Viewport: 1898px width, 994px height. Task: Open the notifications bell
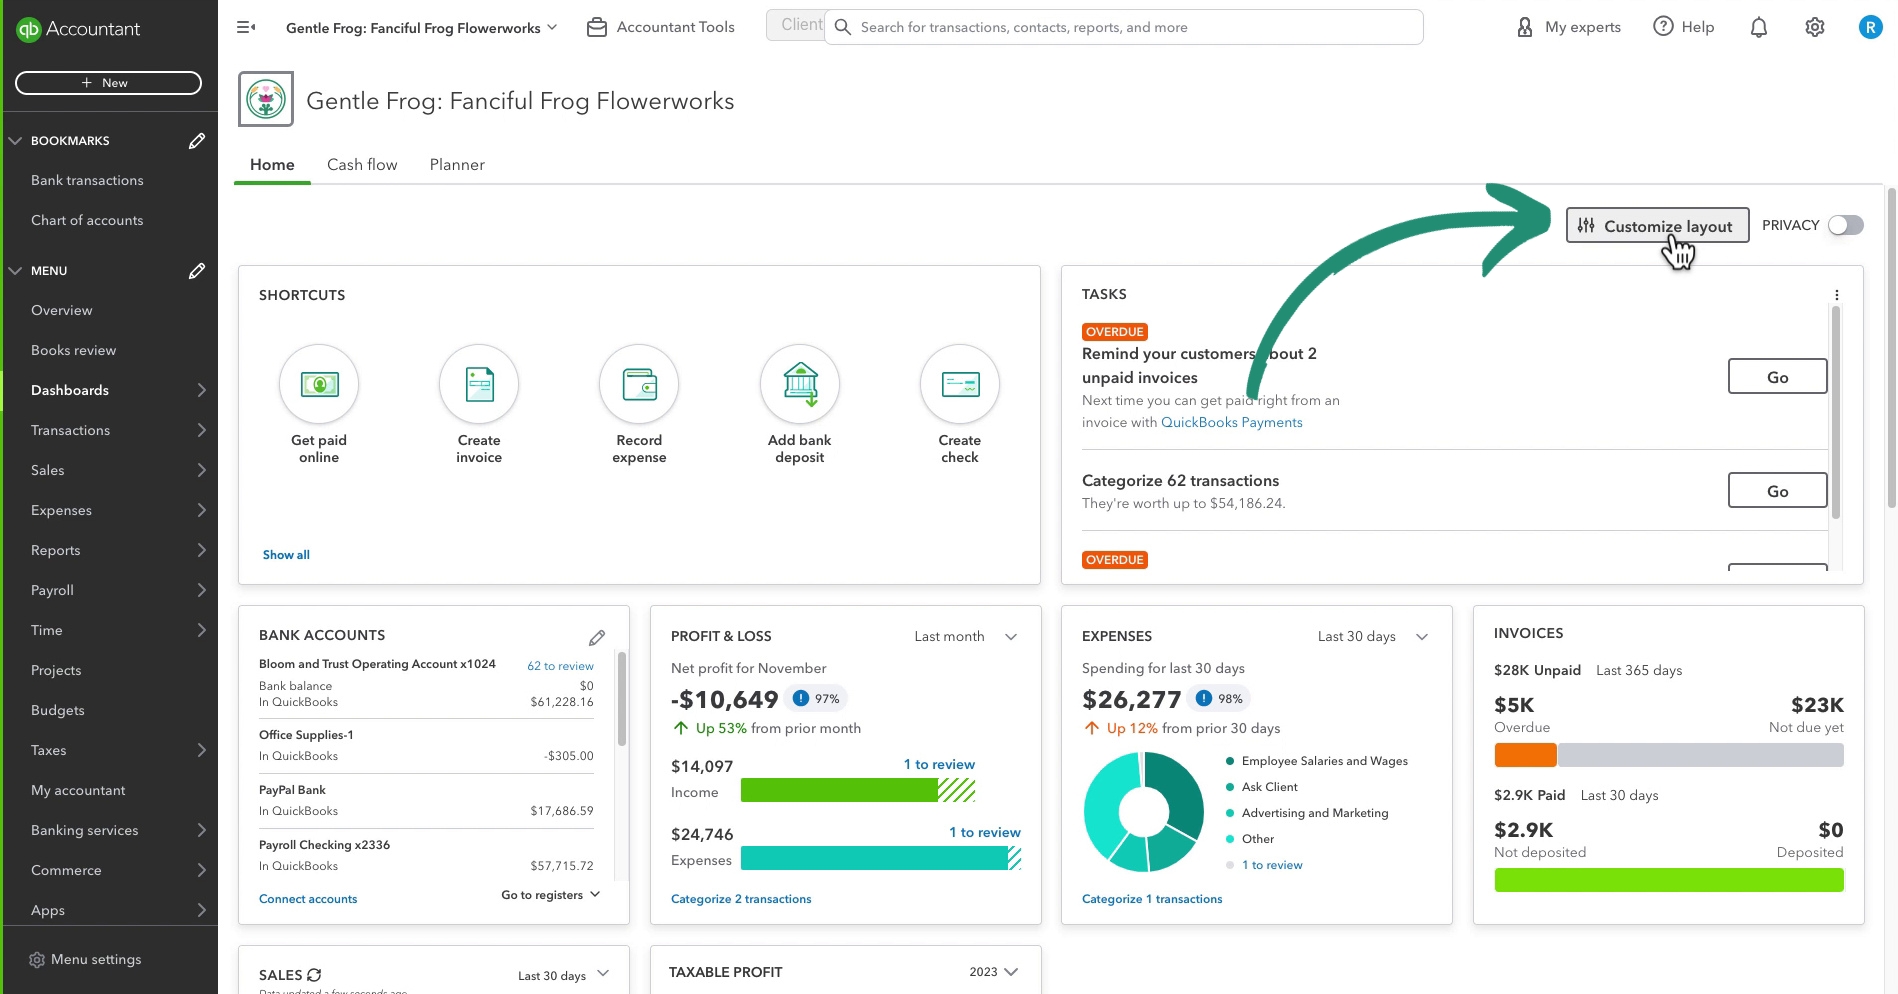[1759, 27]
